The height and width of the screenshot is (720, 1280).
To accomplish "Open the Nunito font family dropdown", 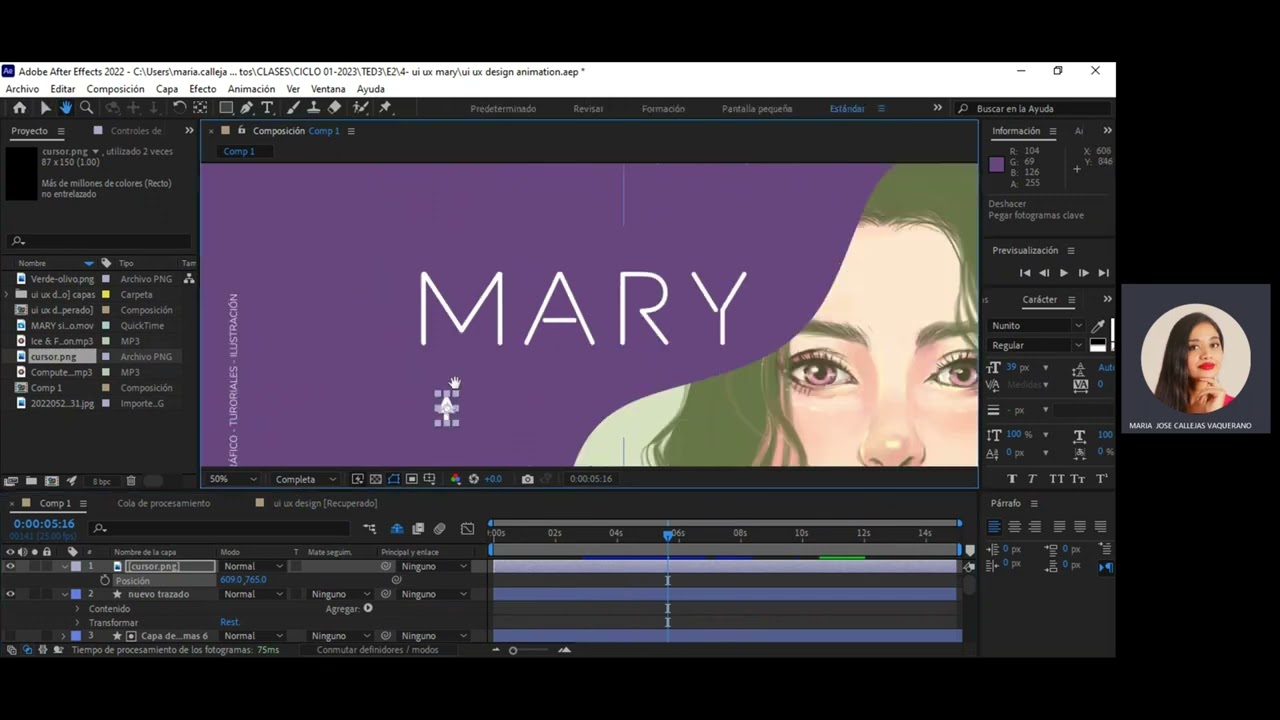I will pyautogui.click(x=1036, y=326).
